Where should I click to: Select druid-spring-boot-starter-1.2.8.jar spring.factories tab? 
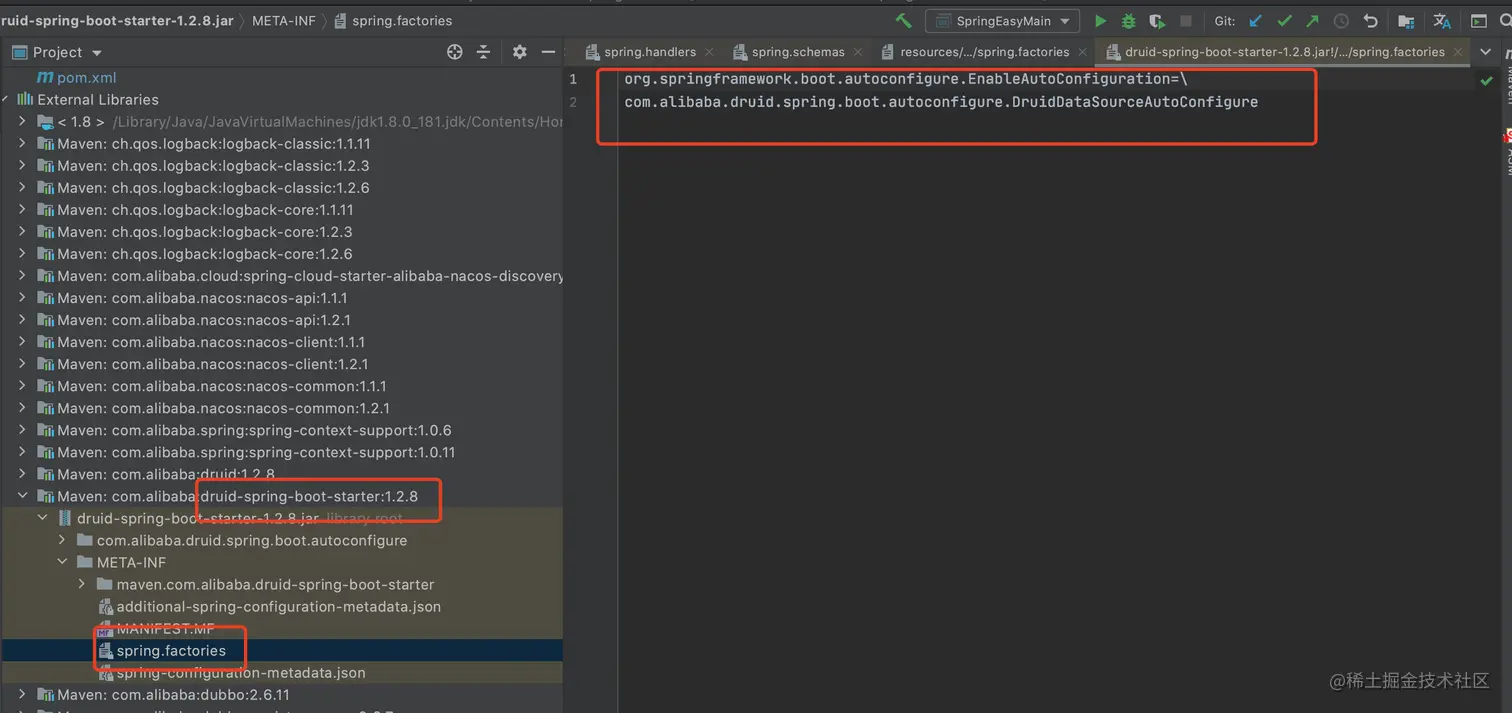click(x=1284, y=52)
